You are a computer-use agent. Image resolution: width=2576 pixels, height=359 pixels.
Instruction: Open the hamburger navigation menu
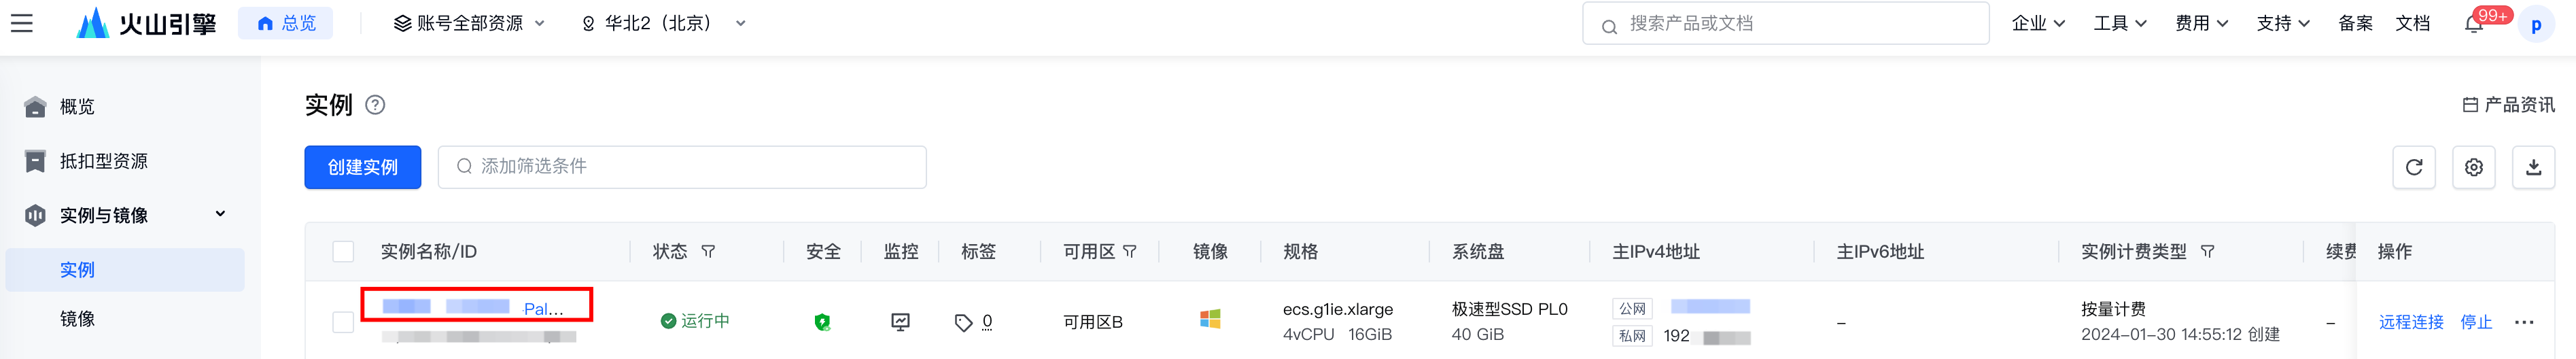click(x=22, y=23)
